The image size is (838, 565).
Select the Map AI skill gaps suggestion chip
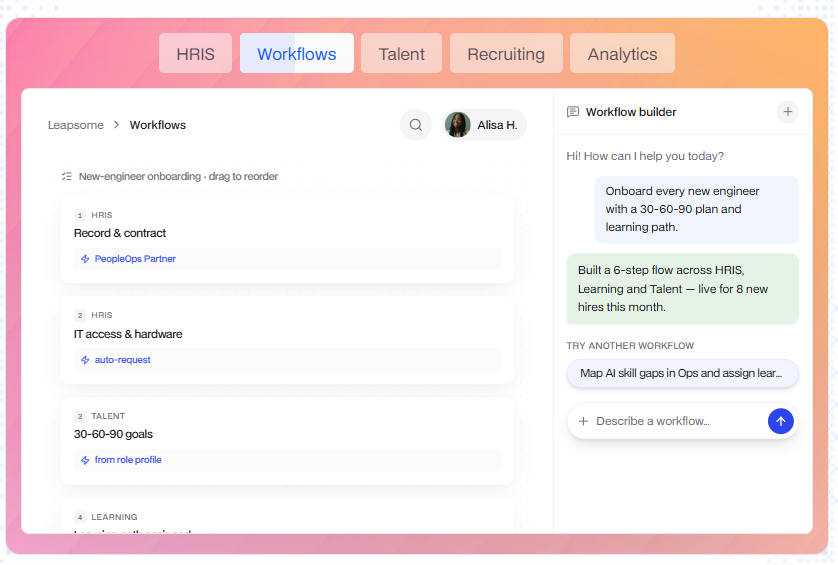tap(682, 373)
